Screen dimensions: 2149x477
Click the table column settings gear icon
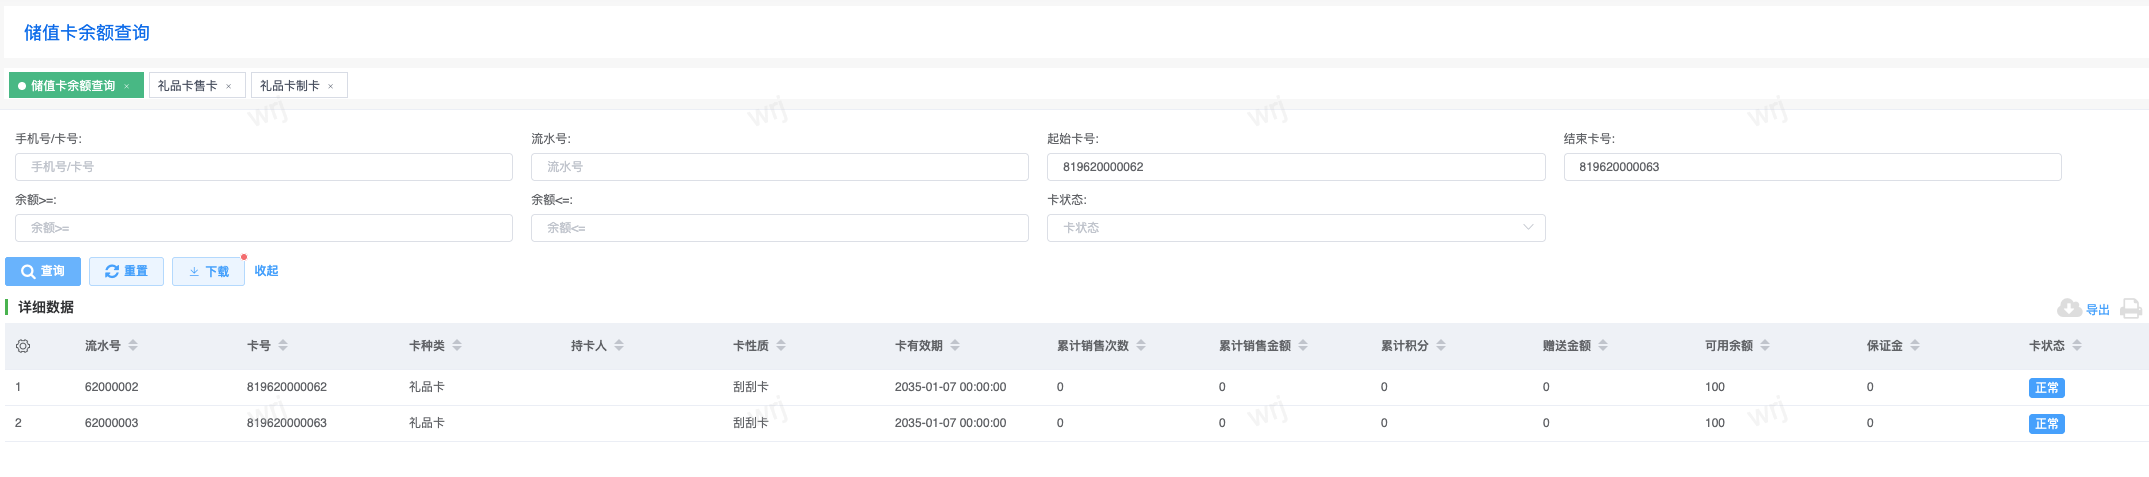click(x=23, y=346)
